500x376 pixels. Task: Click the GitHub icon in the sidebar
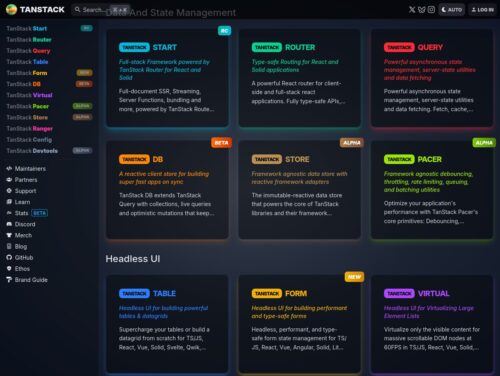tap(9, 257)
